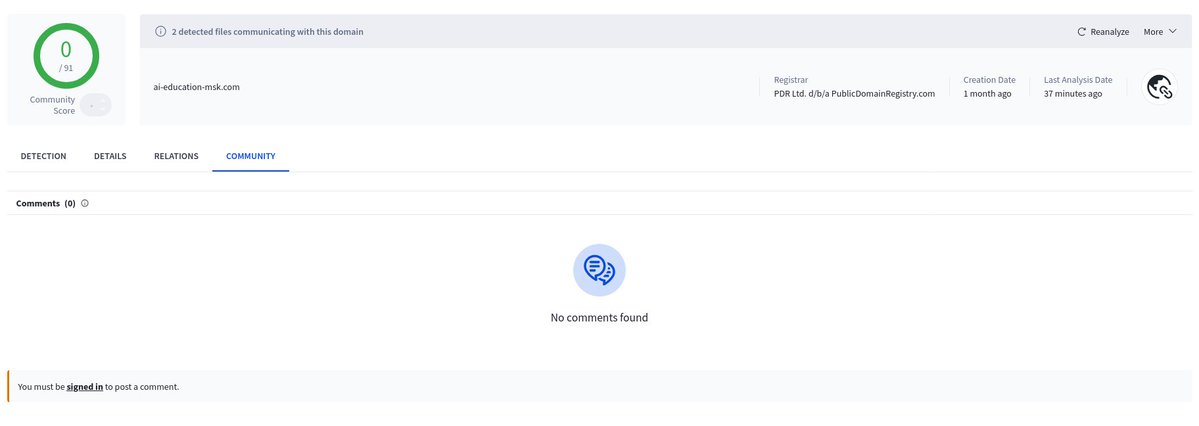The image size is (1199, 426).
Task: Click the No comments found message
Action: (x=600, y=317)
